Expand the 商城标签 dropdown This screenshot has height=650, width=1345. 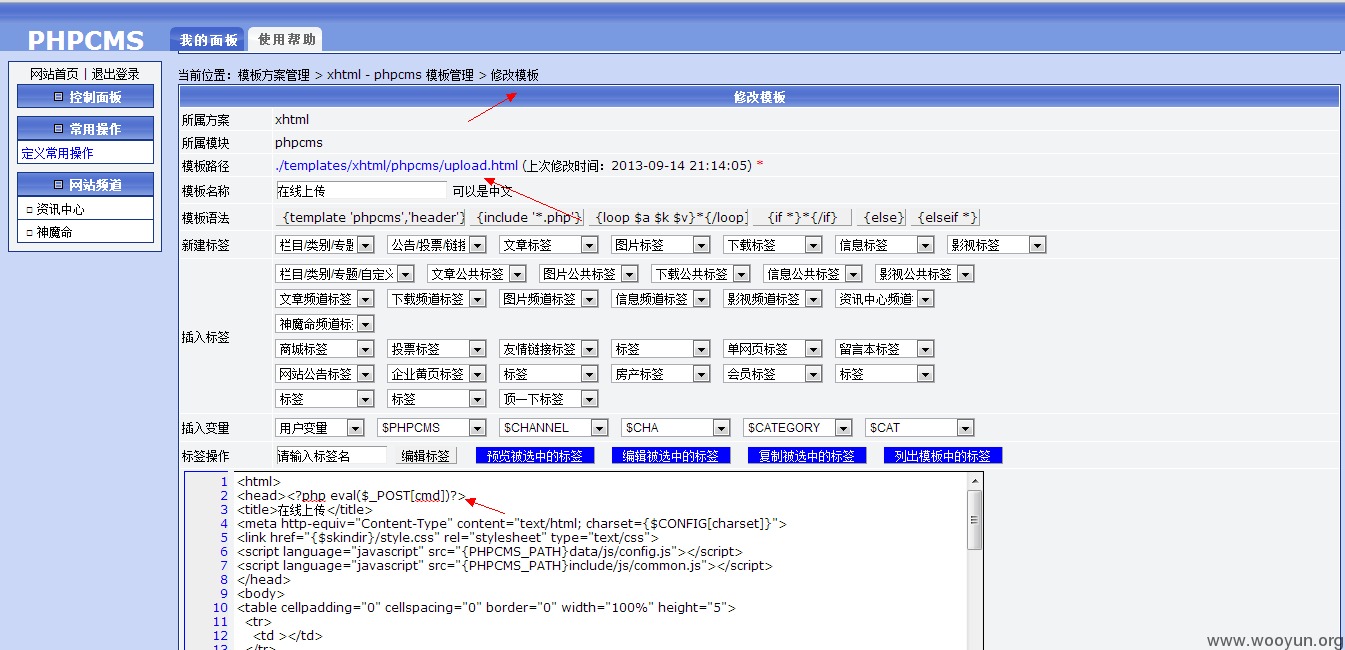pos(325,349)
